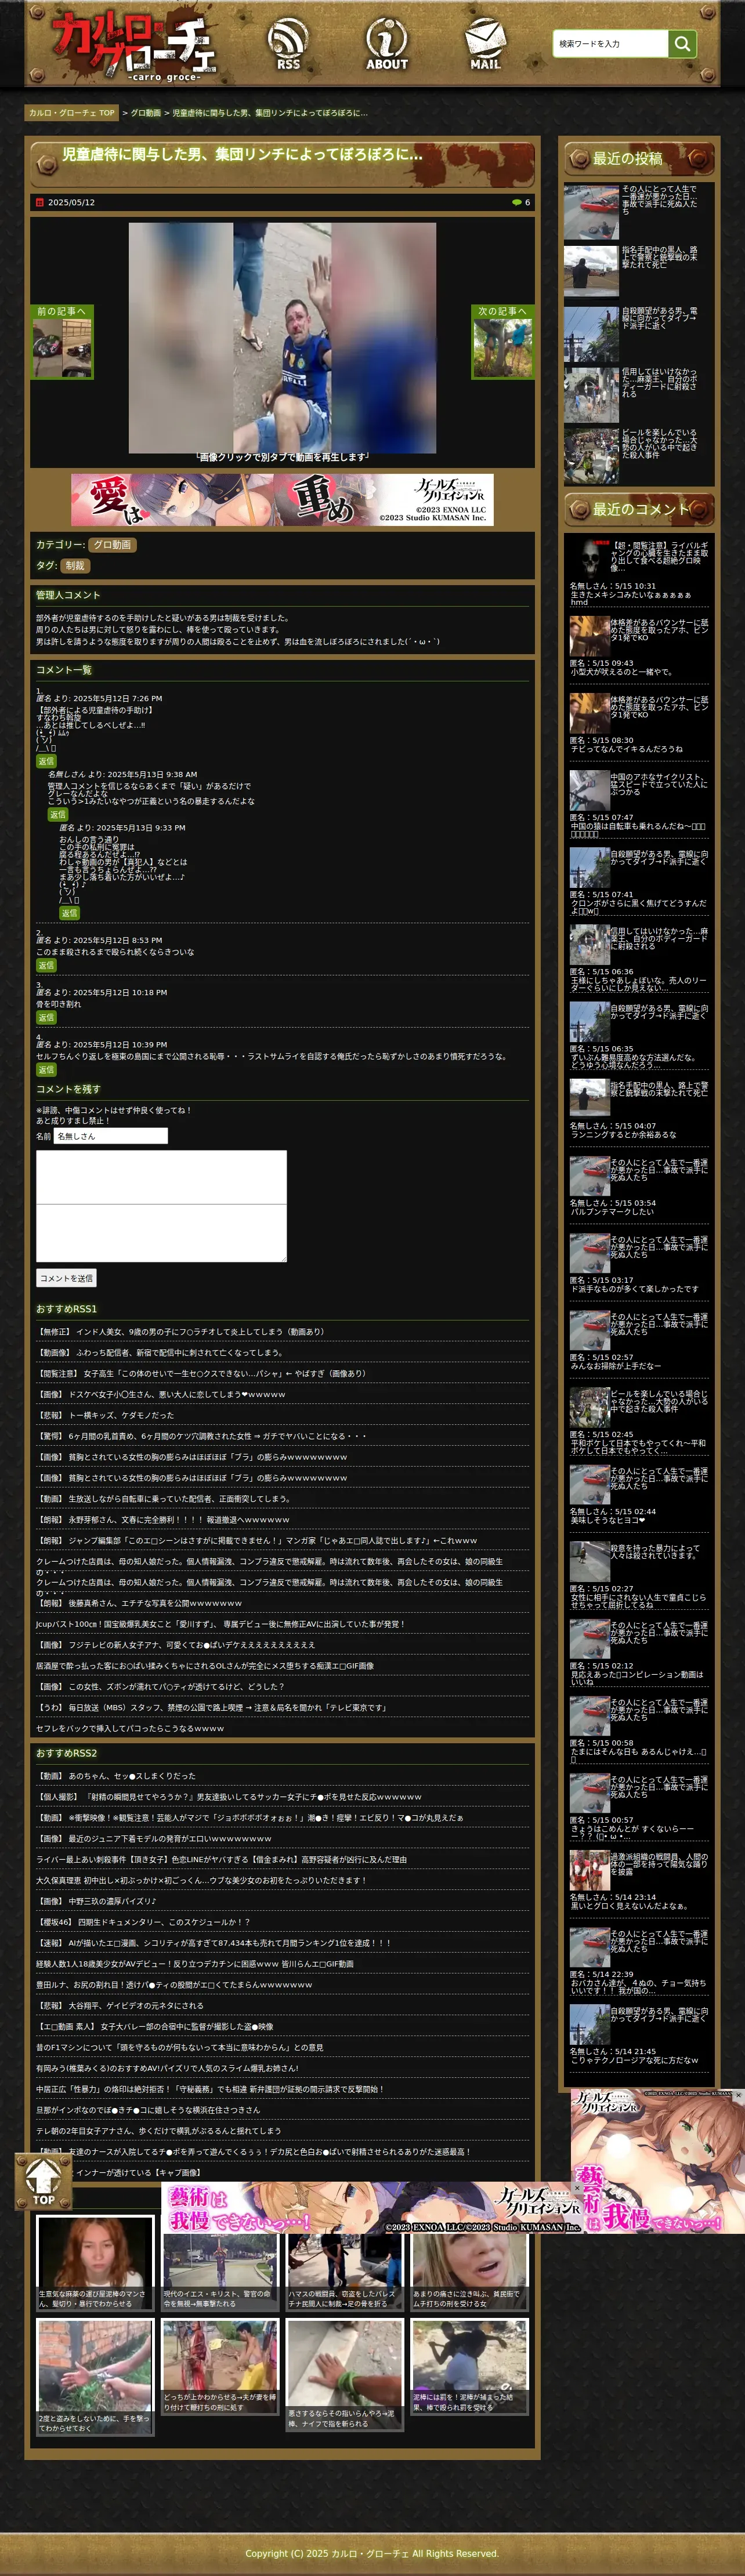Click the main video image to play

pos(282,337)
